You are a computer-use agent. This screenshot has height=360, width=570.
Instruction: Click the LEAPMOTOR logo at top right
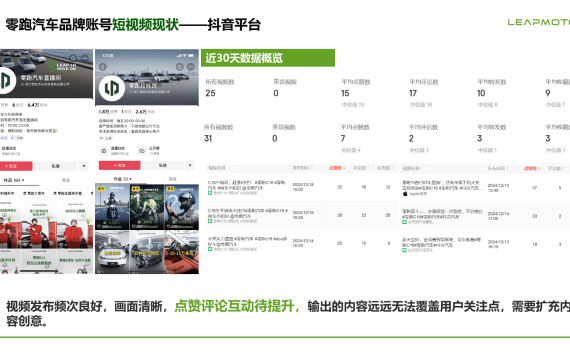click(x=539, y=23)
